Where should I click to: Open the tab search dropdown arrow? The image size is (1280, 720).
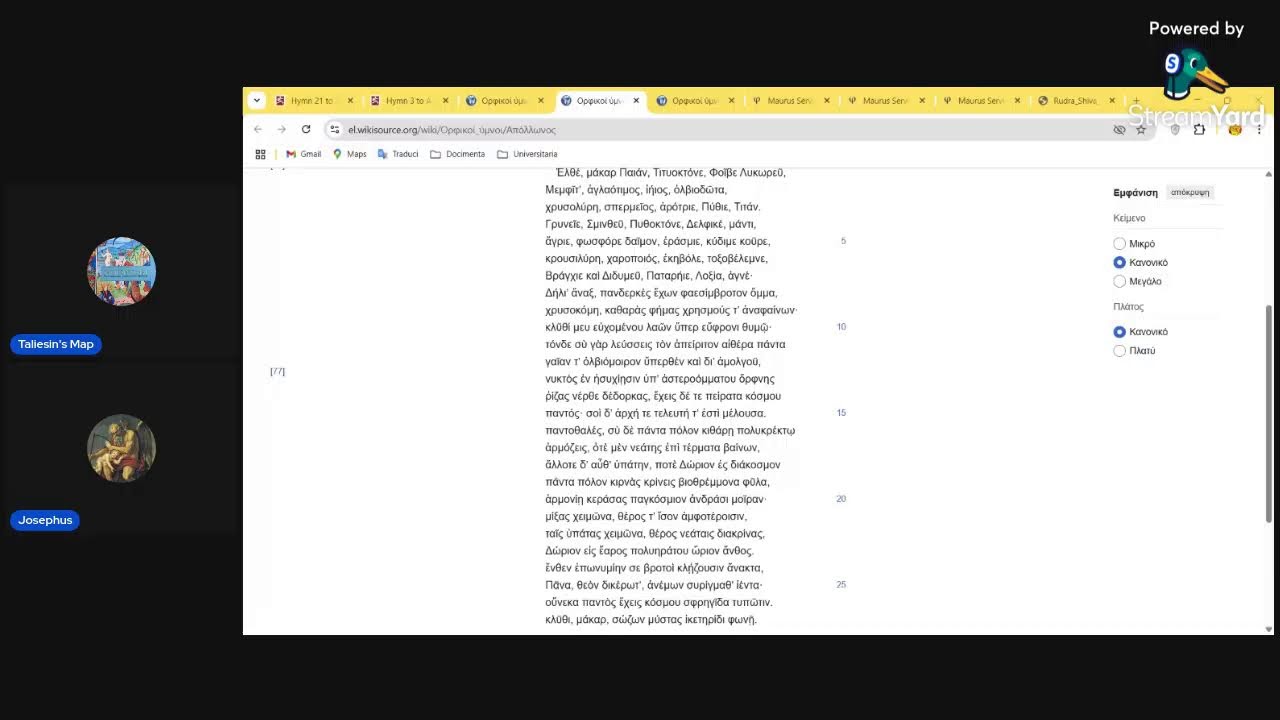[257, 100]
